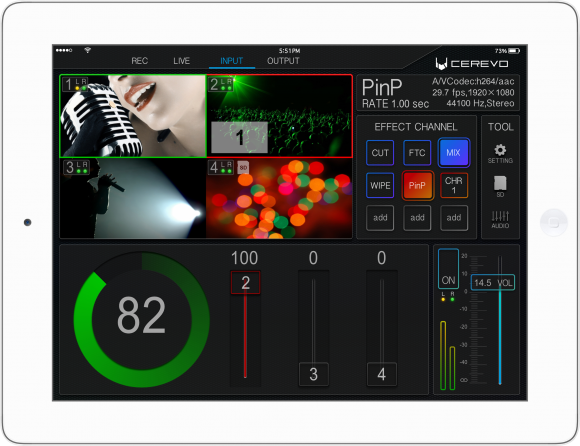Viewport: 580px width, 446px height.
Task: Click the channel 4 fader handle
Action: (381, 374)
